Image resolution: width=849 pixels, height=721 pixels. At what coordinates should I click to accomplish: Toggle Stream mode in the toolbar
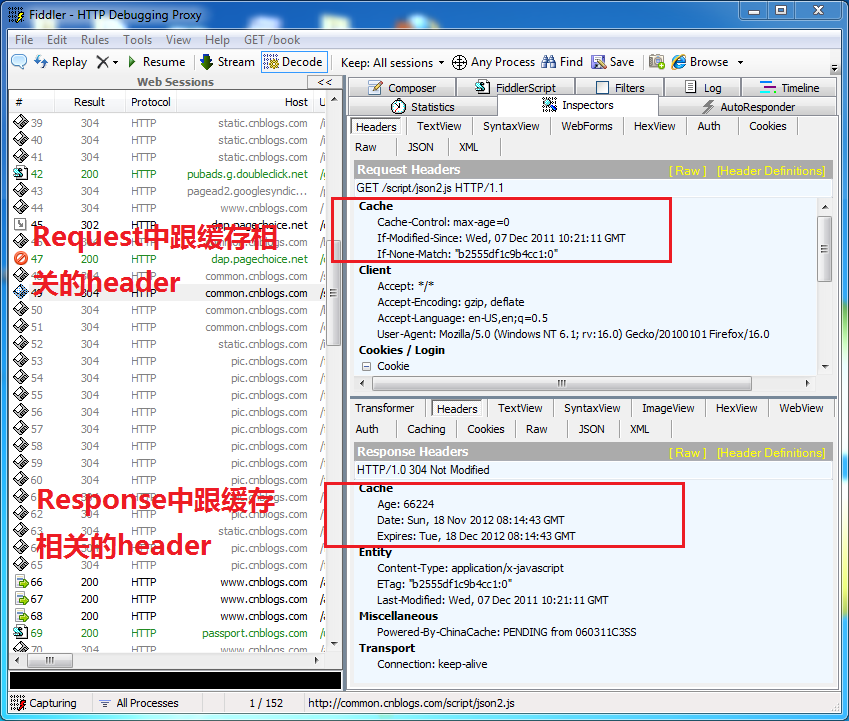pos(228,62)
